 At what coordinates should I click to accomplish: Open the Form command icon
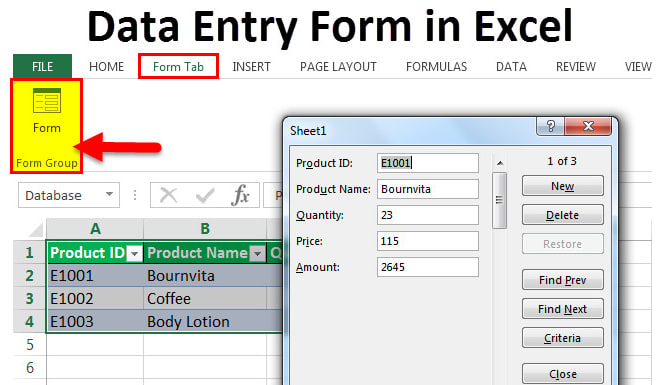(x=47, y=101)
